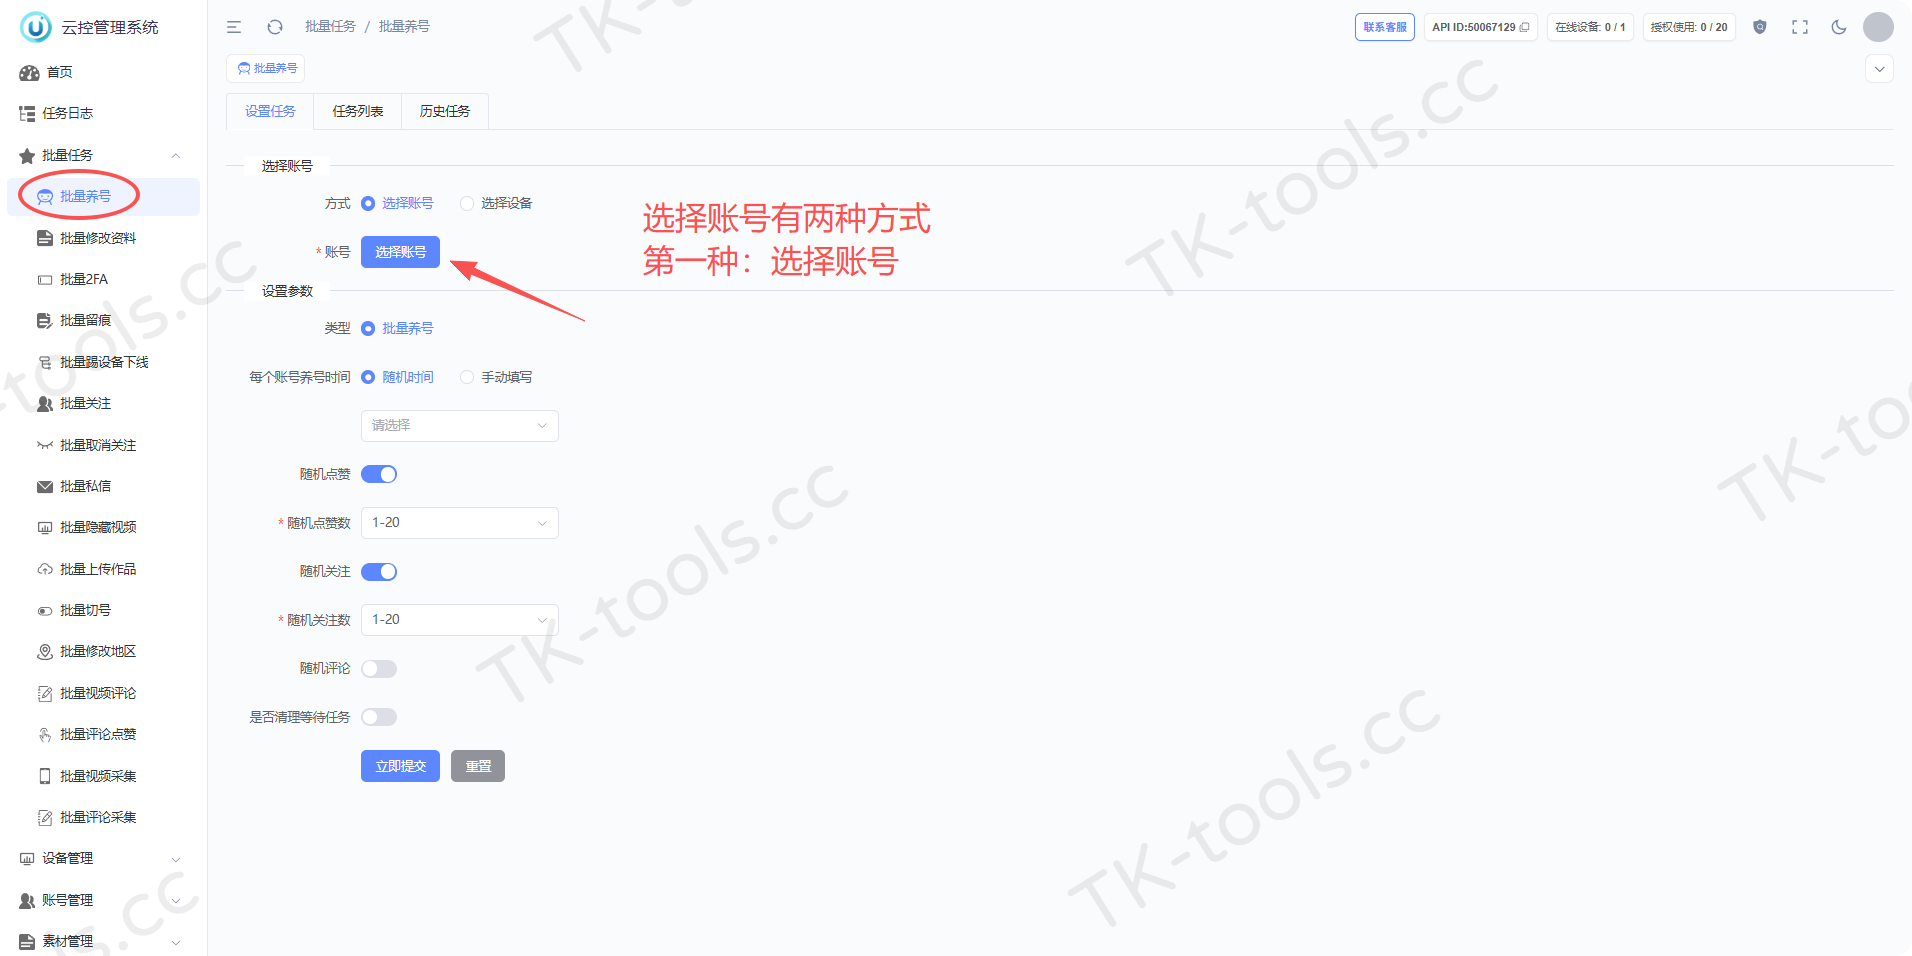1912x956 pixels.
Task: Open 批量隐藏视频 icon
Action: (45, 527)
